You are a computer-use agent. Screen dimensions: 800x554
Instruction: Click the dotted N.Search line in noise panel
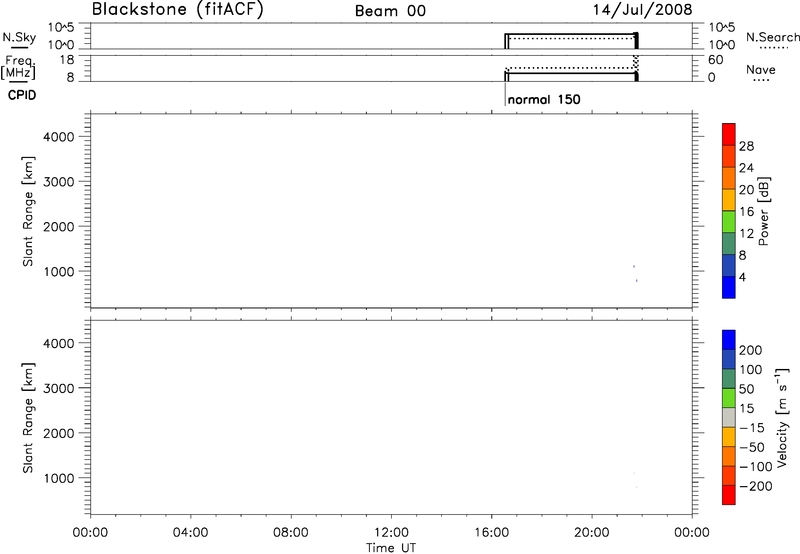pyautogui.click(x=571, y=38)
